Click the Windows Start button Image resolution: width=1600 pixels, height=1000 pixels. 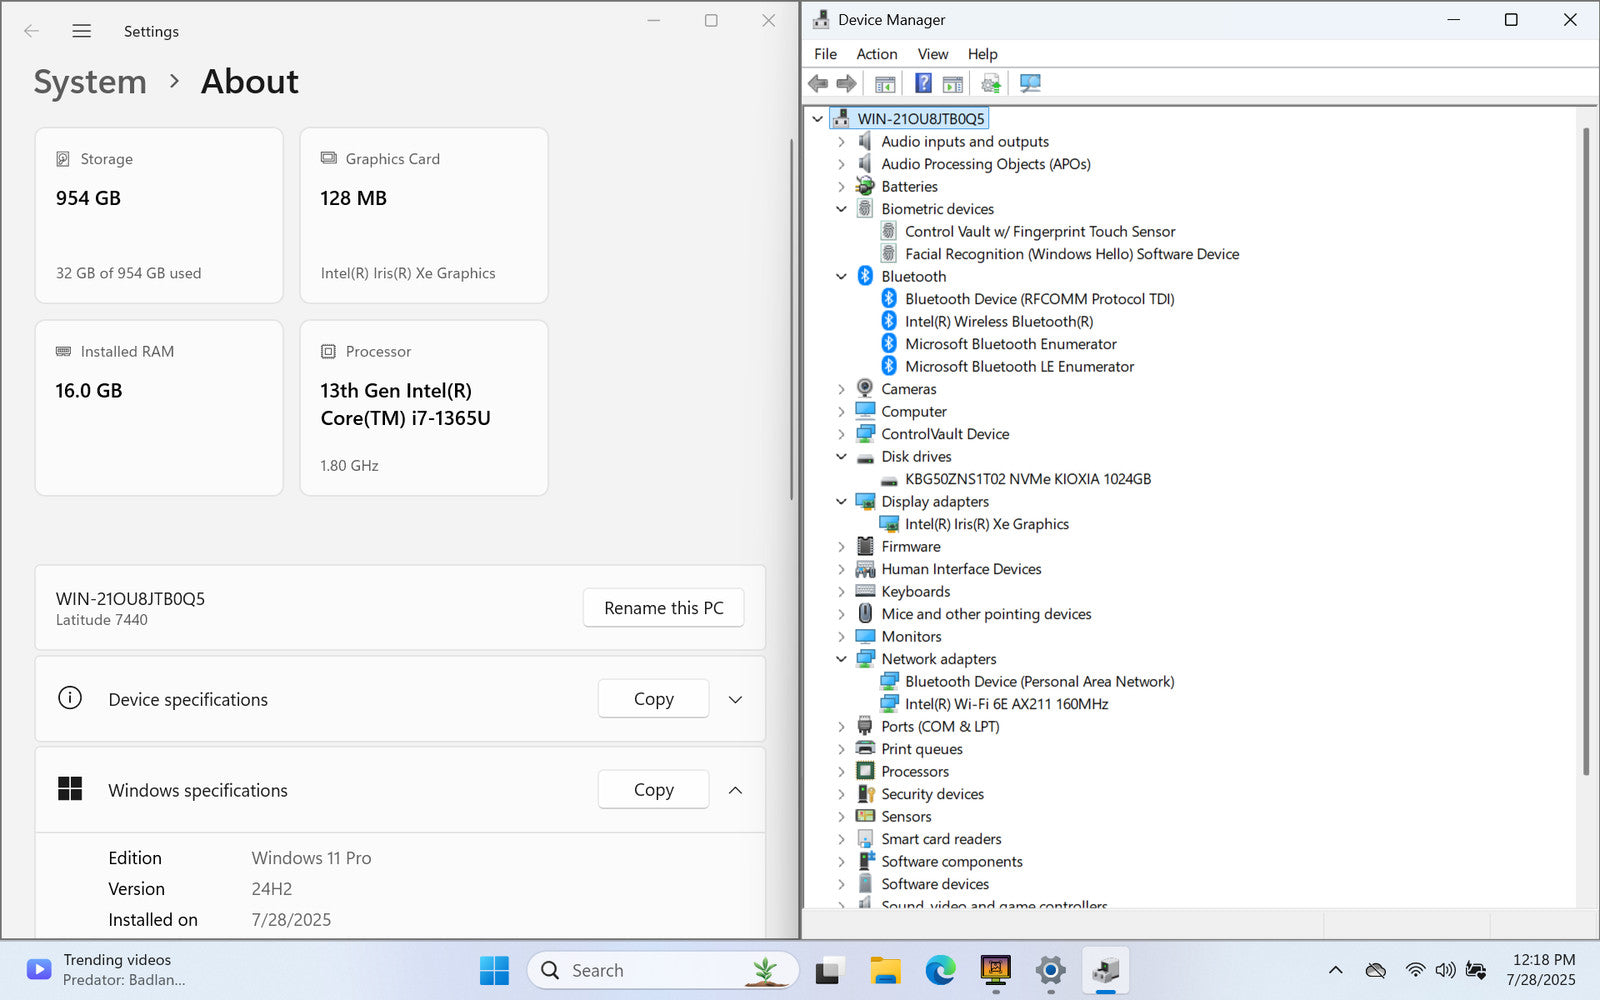tap(494, 970)
